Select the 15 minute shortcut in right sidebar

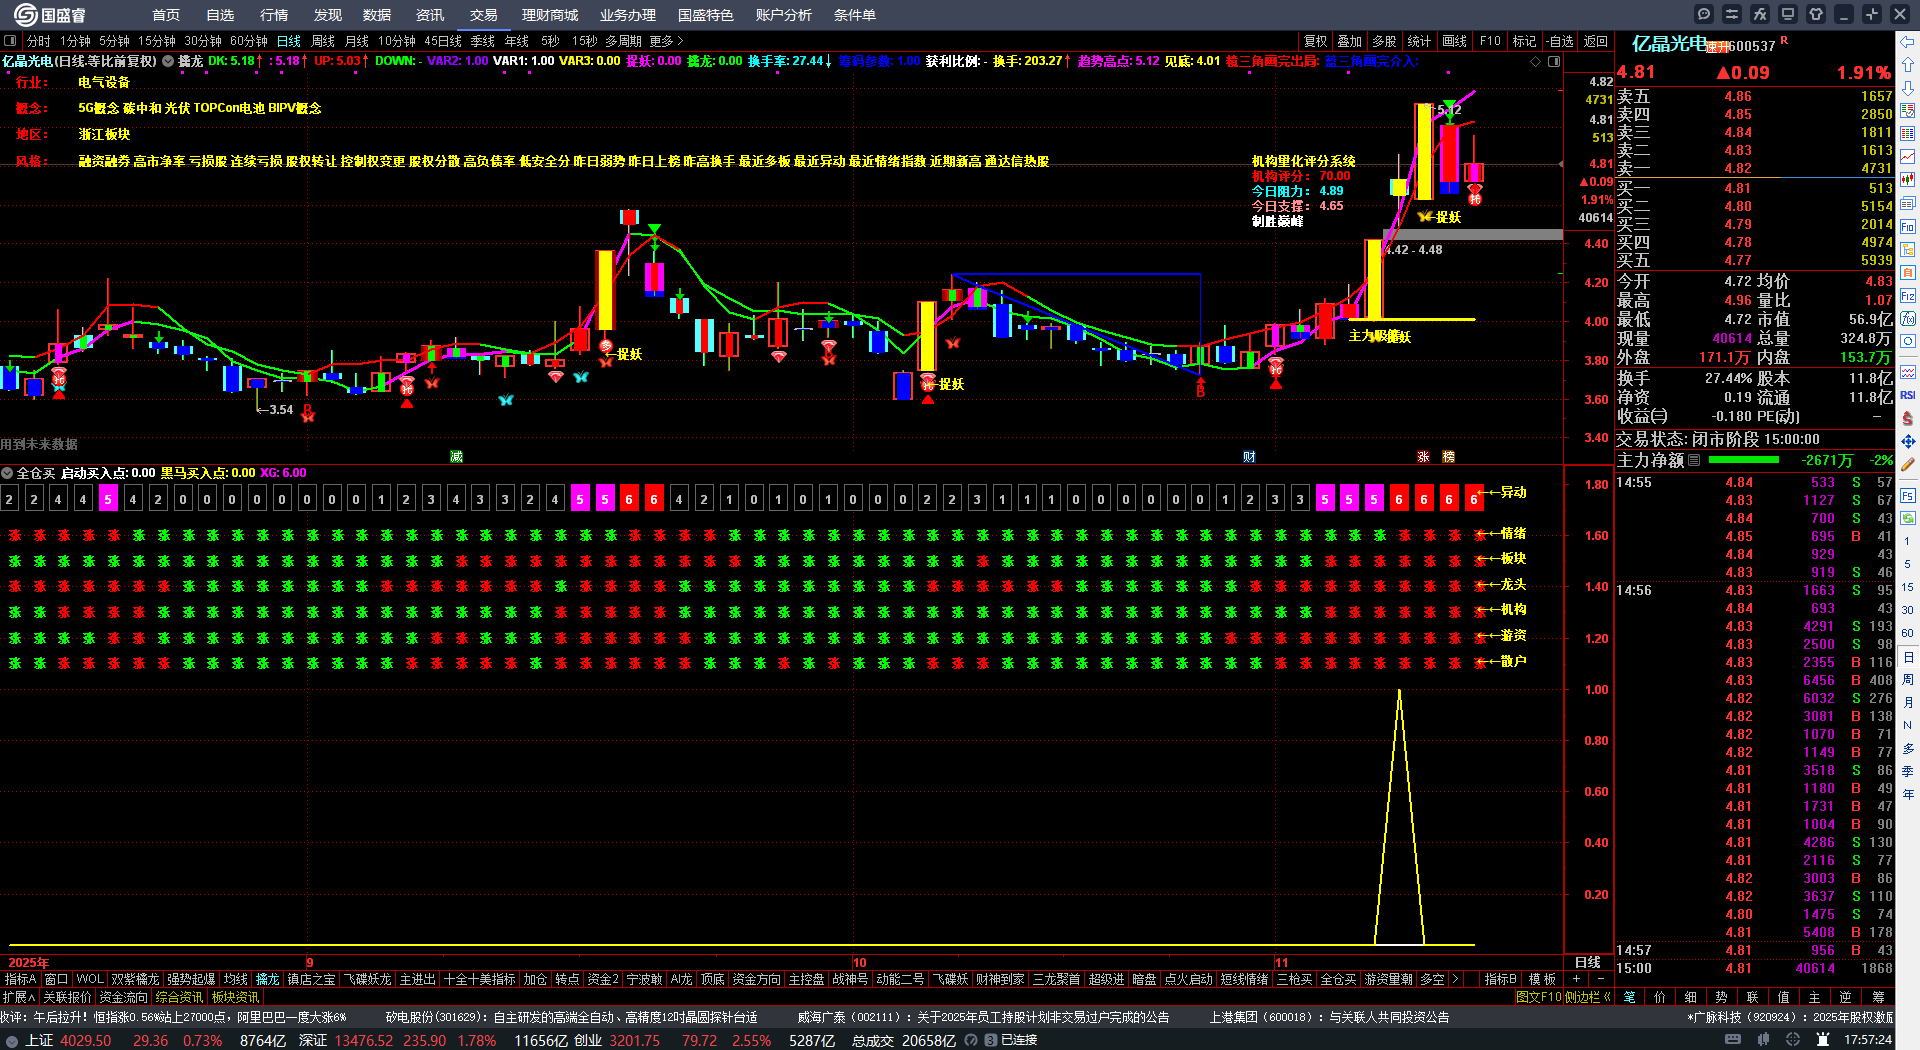coord(1908,587)
